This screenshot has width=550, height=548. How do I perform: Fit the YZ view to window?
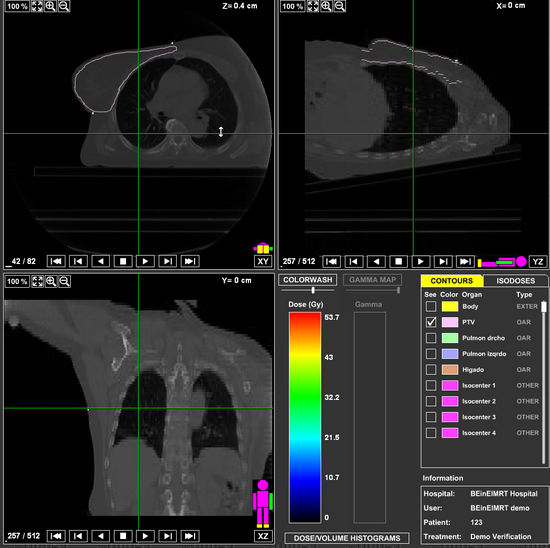pos(313,6)
